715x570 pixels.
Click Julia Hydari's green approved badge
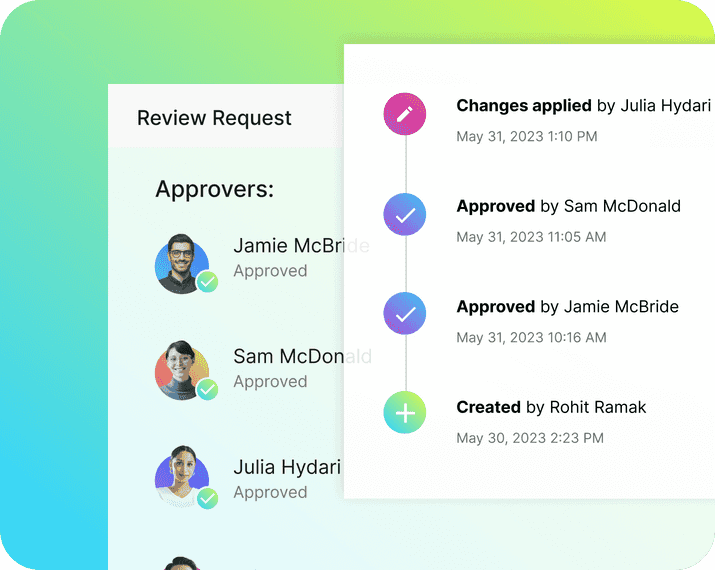207,498
